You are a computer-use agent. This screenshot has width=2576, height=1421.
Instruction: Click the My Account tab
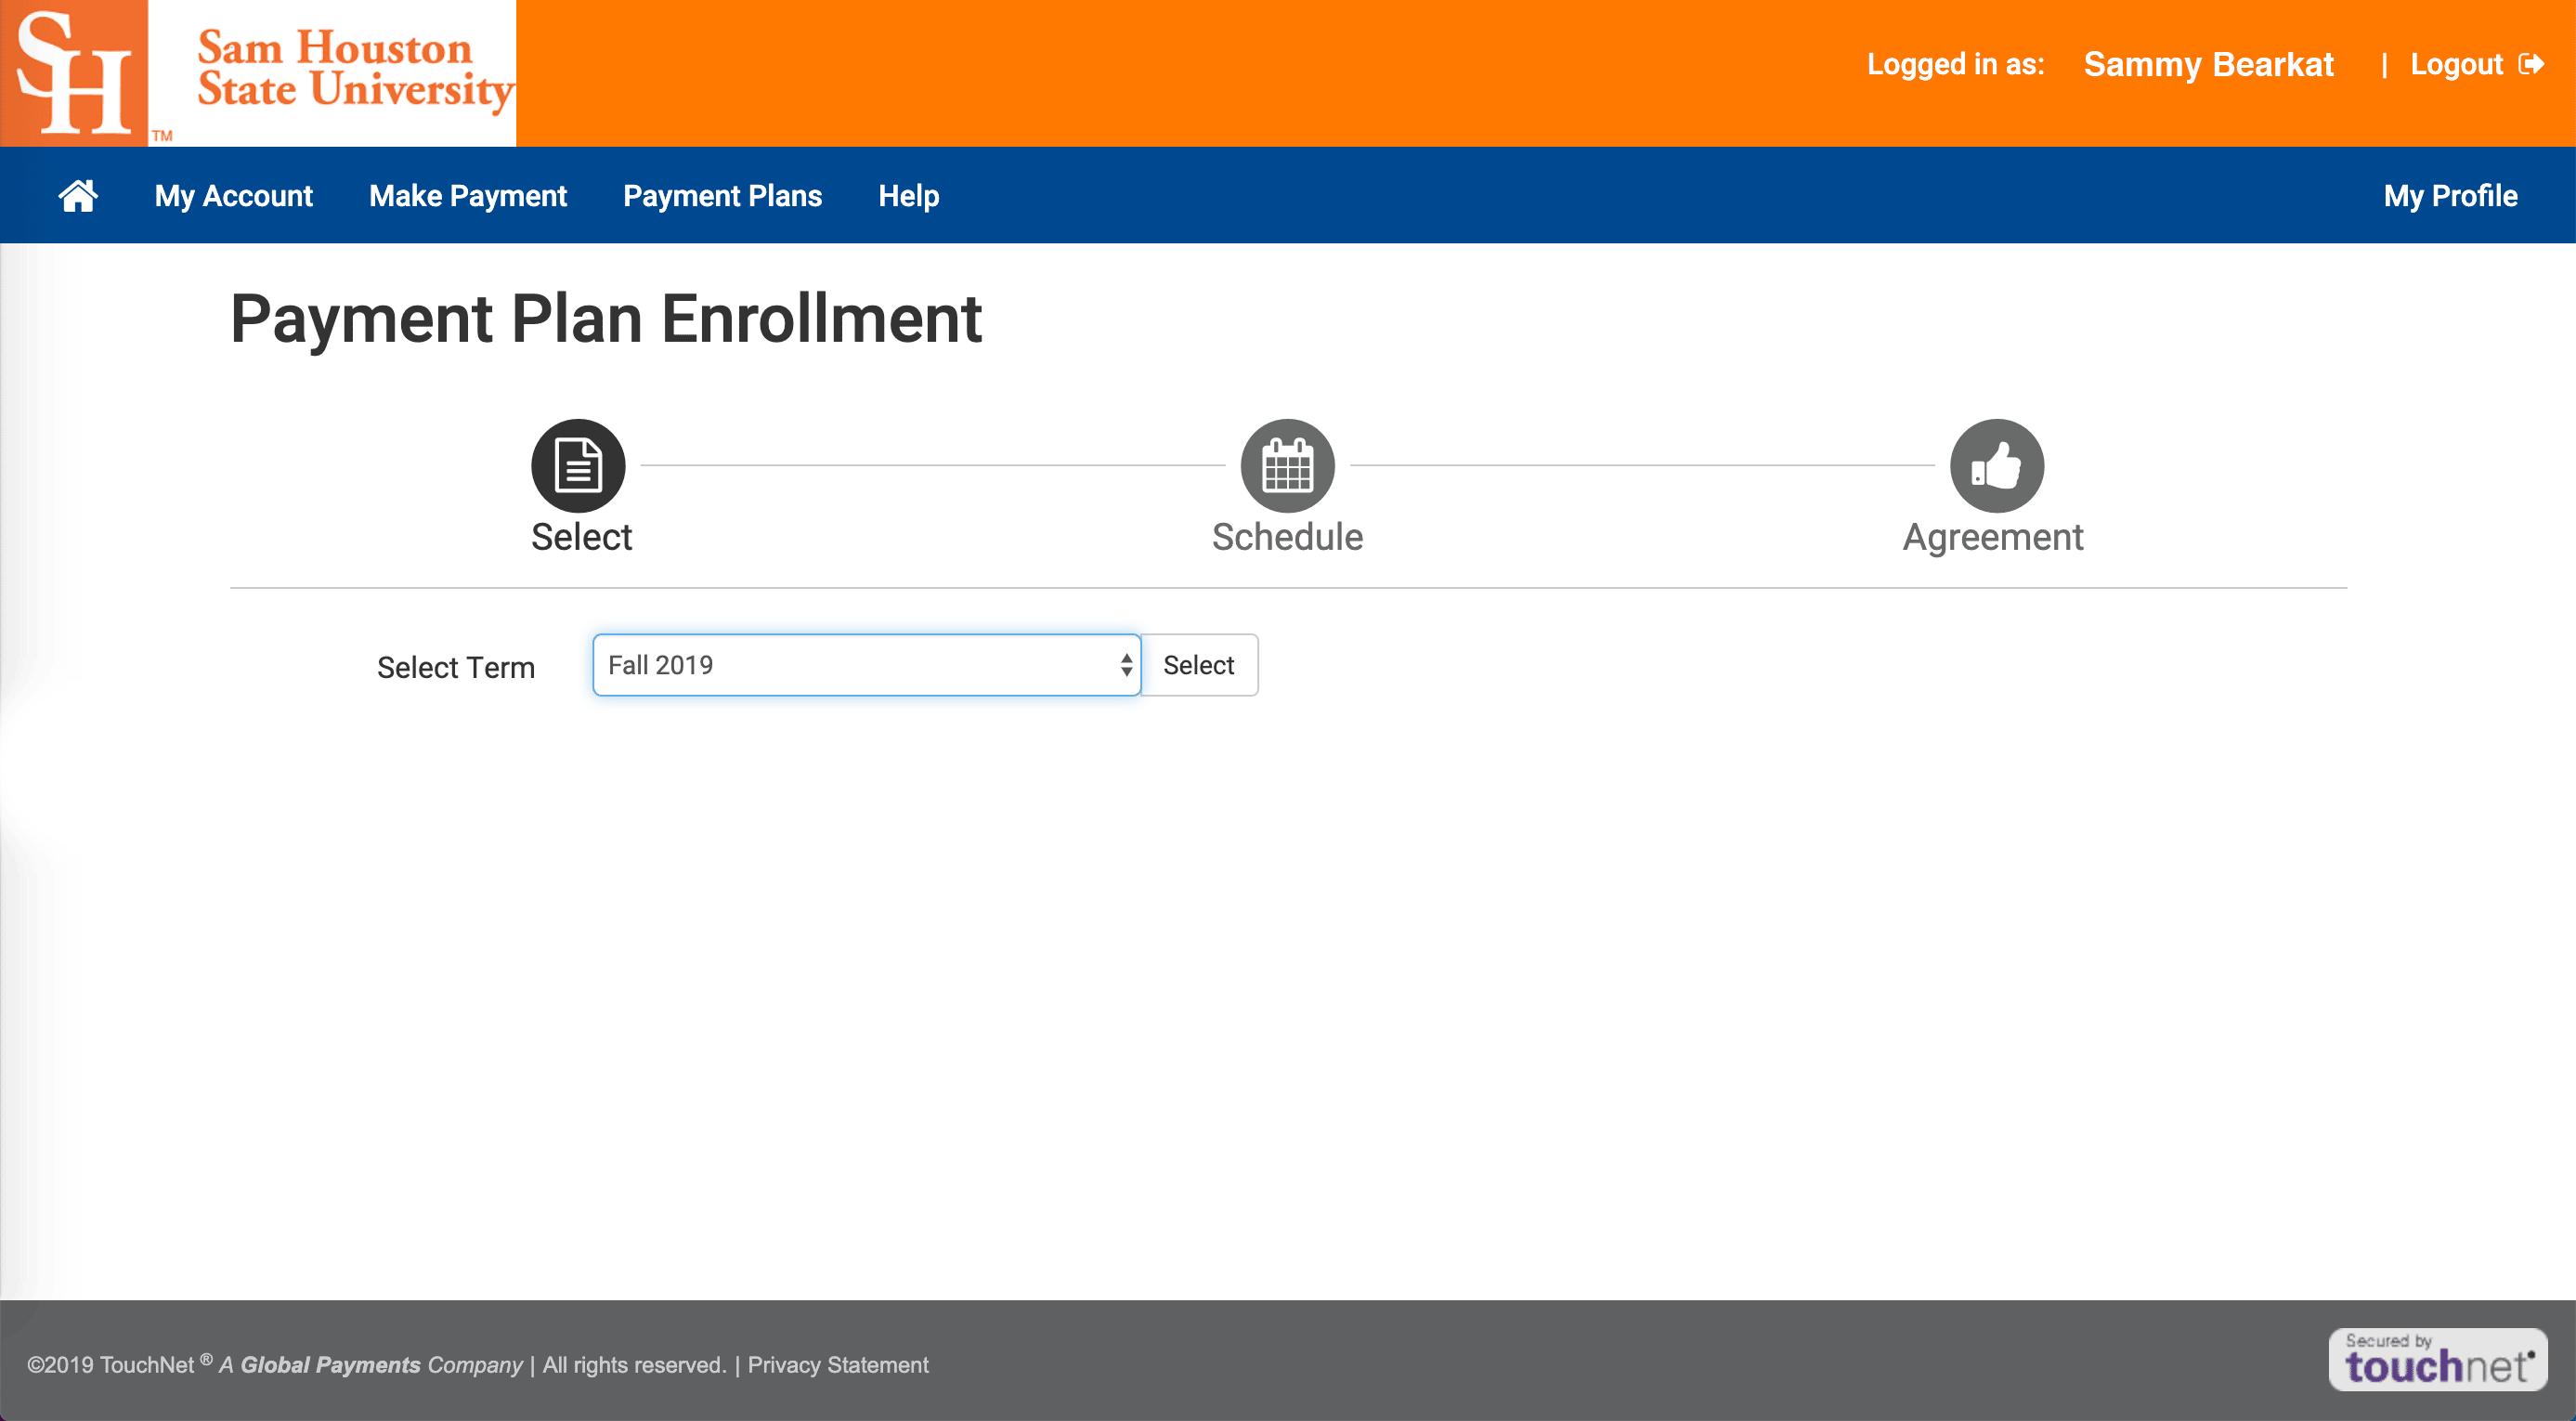pyautogui.click(x=234, y=194)
